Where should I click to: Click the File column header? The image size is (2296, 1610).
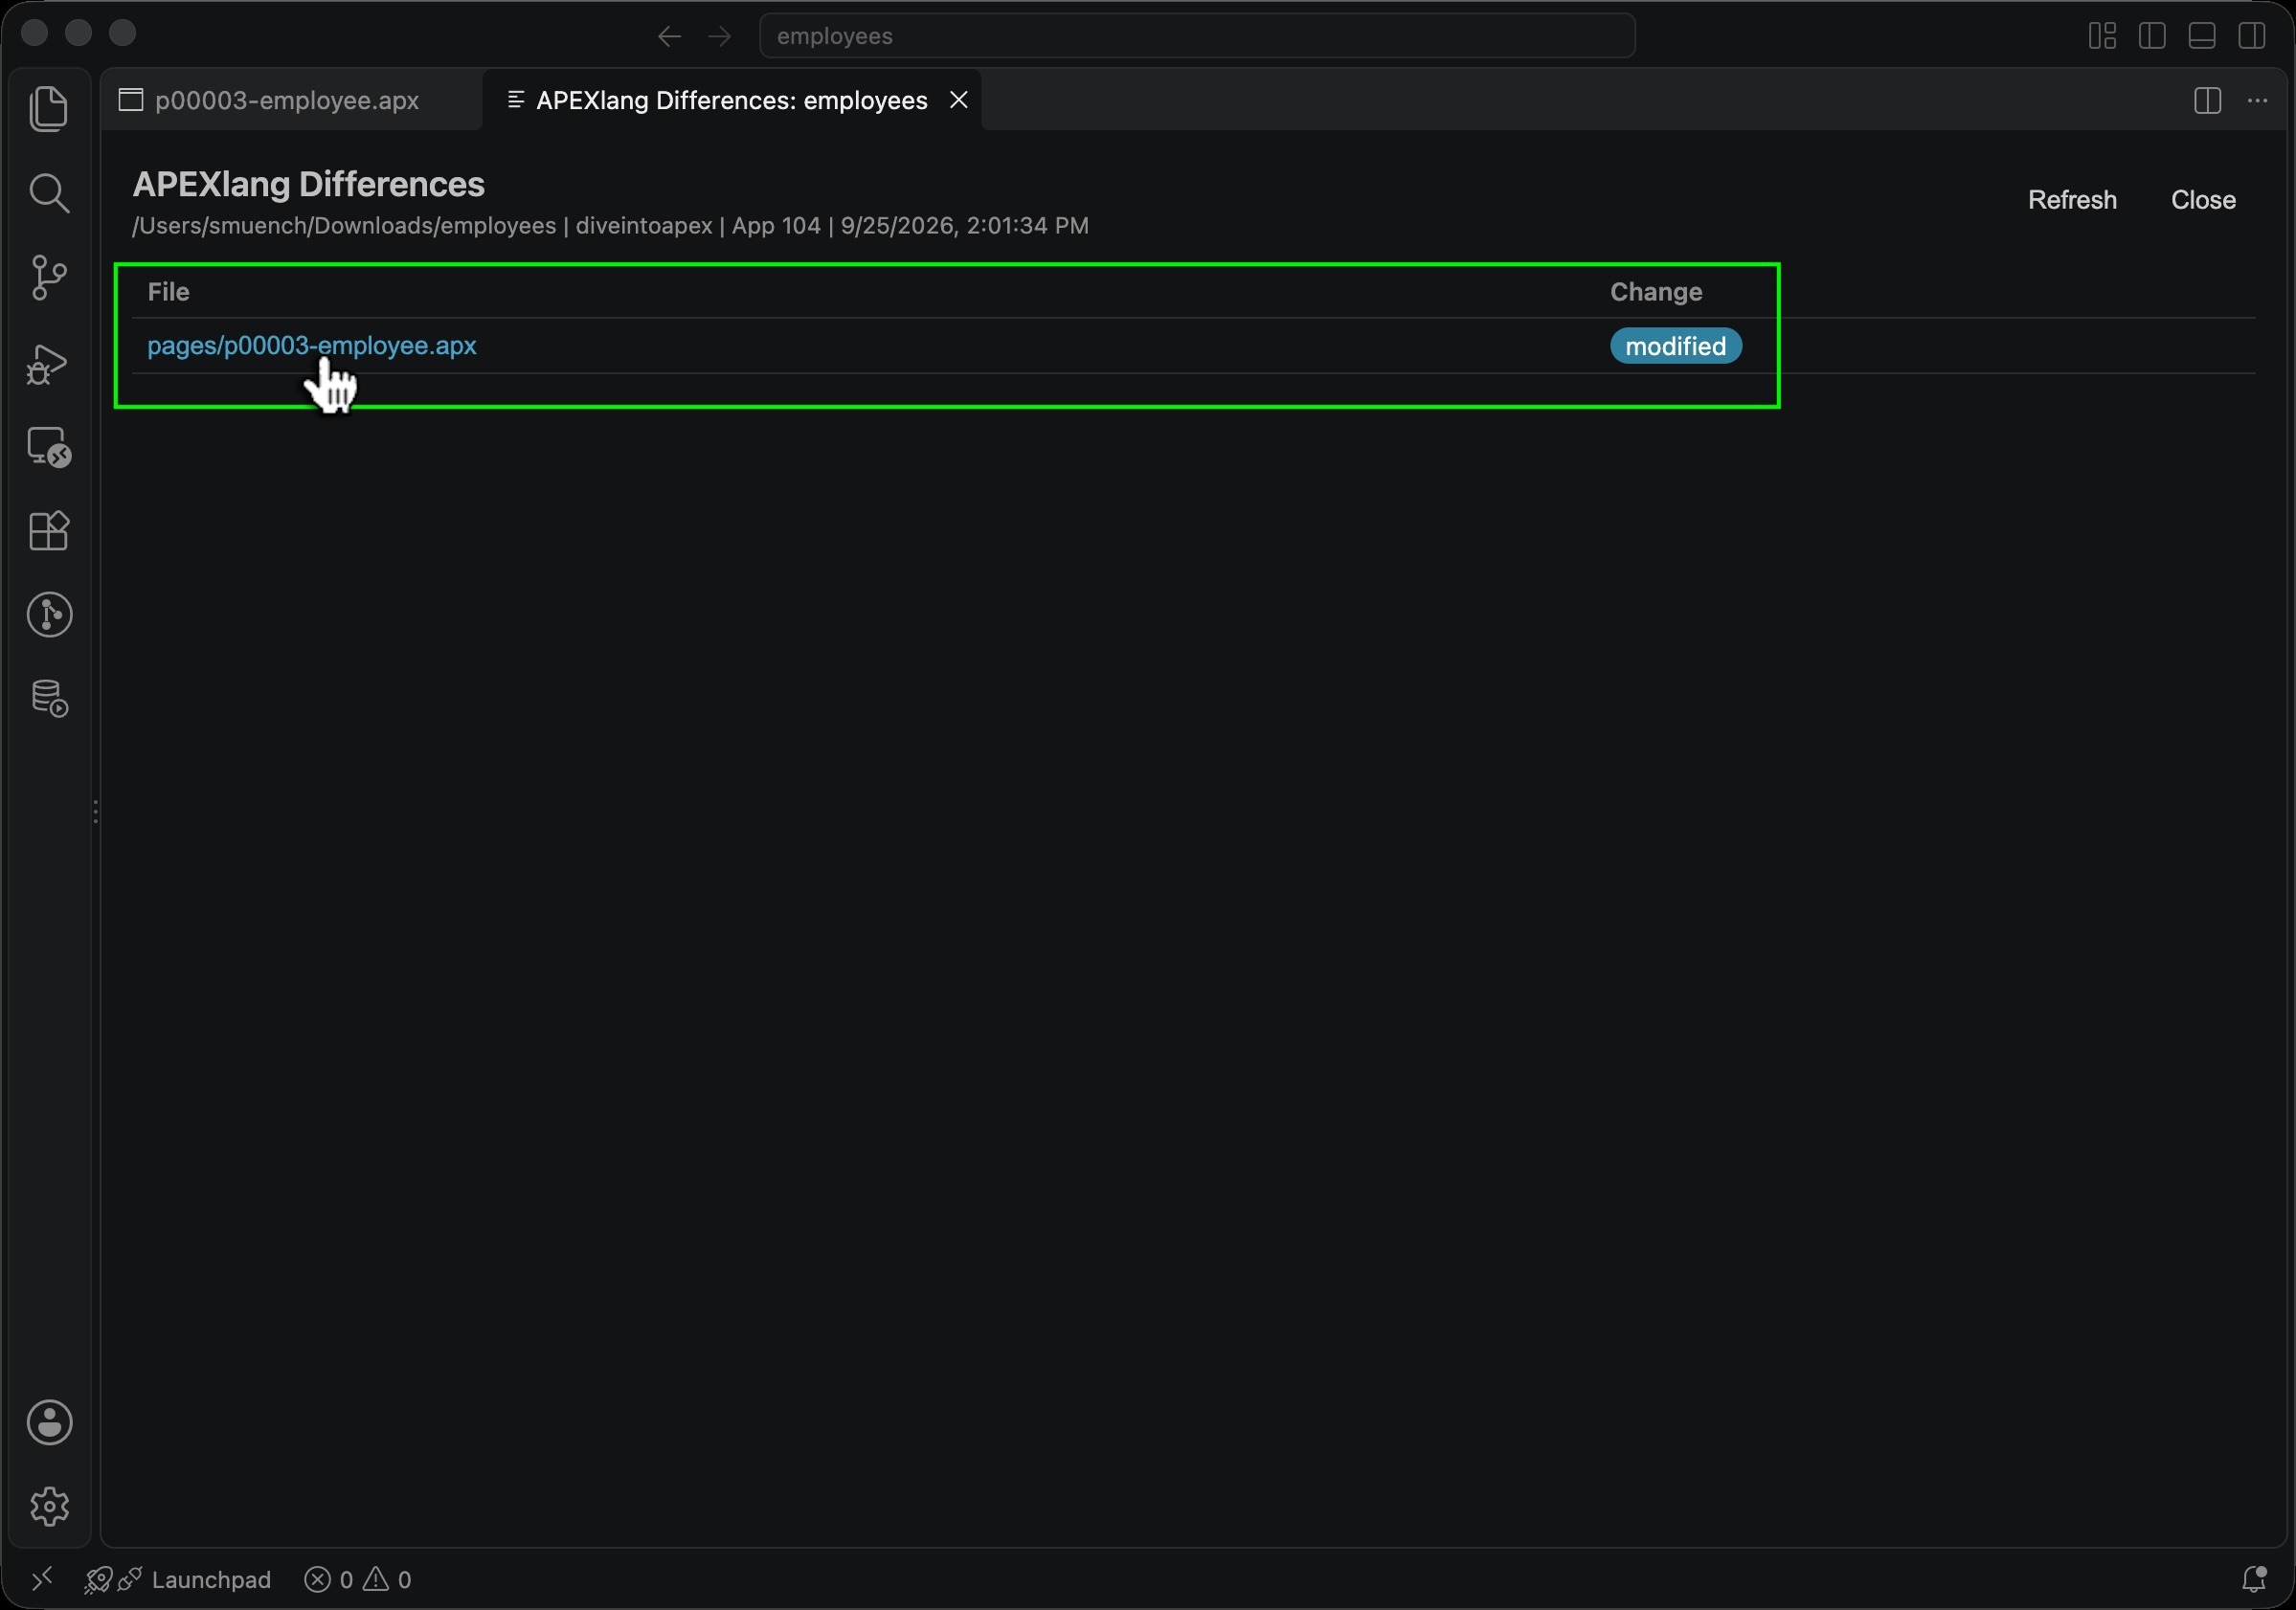pos(168,292)
